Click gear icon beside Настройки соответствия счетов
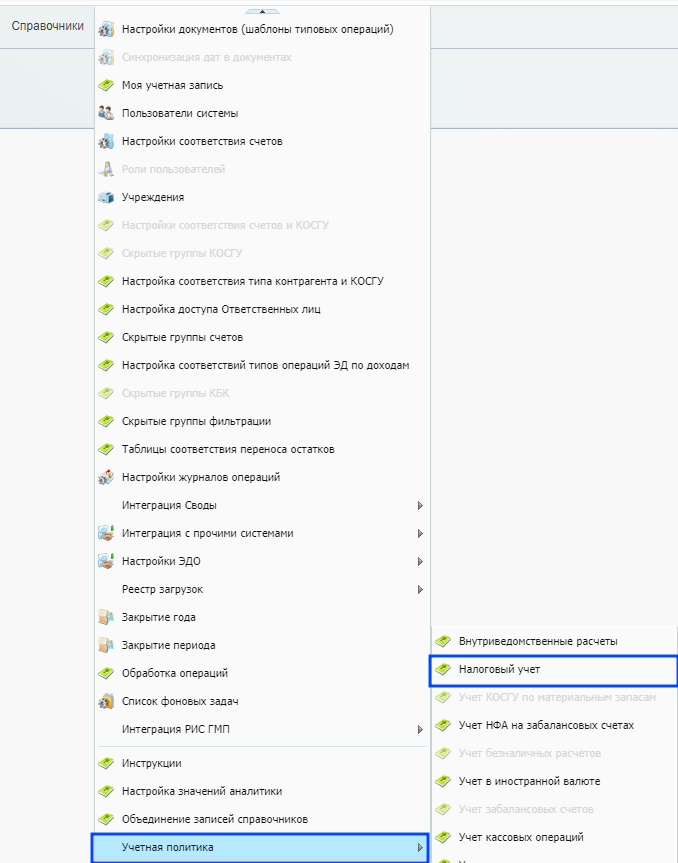Screen dimensions: 678x863 point(106,141)
